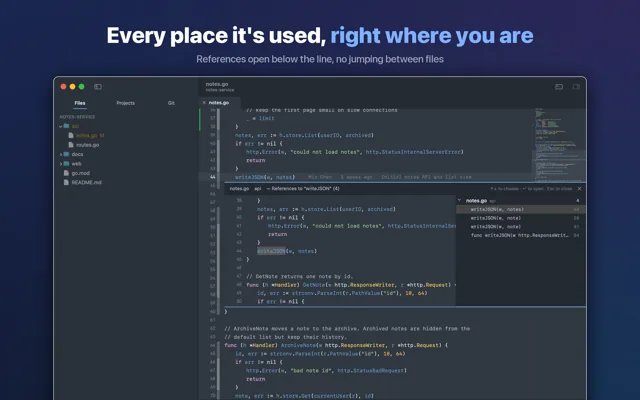Click the NOTES-SERVICE project header in sidebar

click(x=77, y=117)
